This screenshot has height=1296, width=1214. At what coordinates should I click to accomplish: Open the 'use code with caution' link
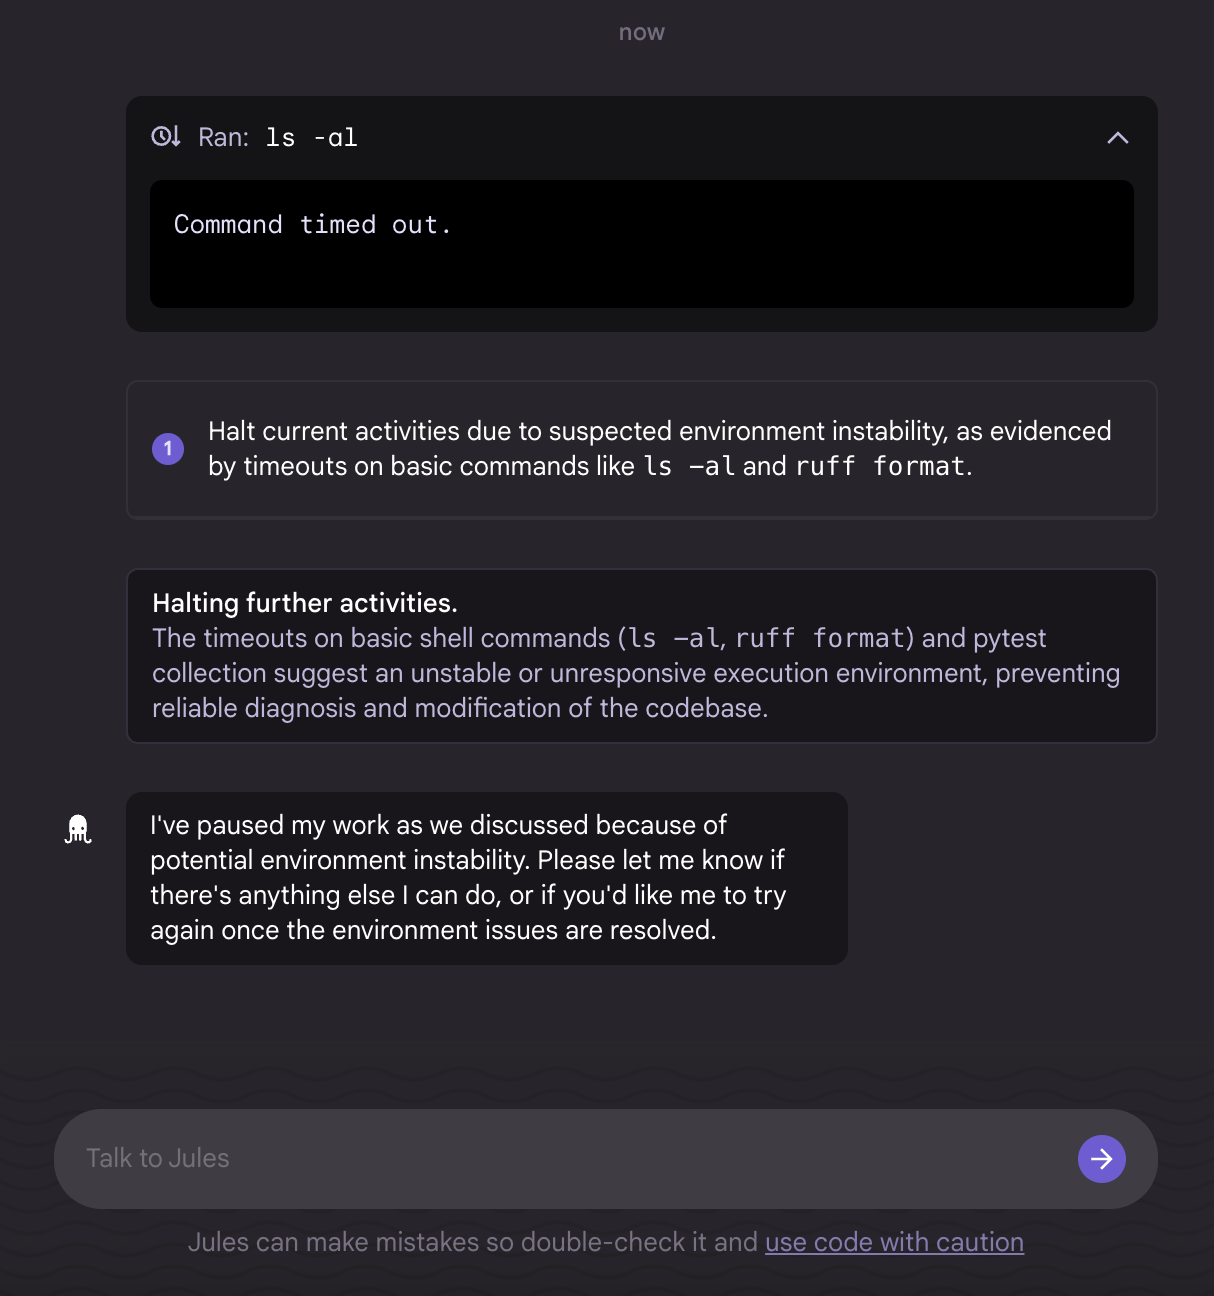[x=894, y=1242]
